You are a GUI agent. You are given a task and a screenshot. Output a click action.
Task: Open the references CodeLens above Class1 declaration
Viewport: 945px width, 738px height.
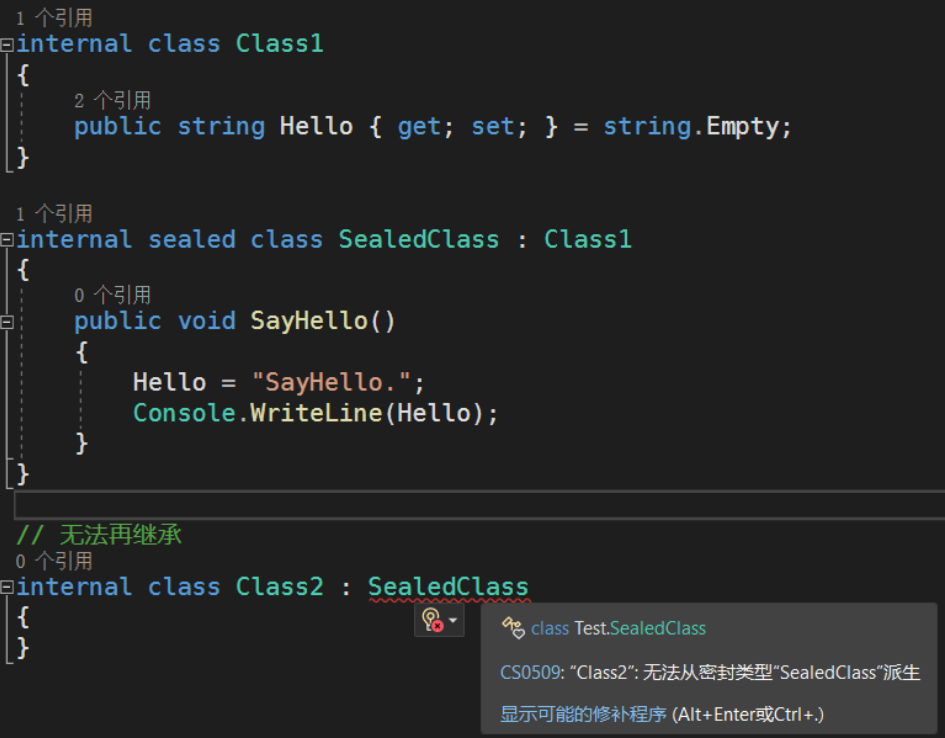(54, 18)
